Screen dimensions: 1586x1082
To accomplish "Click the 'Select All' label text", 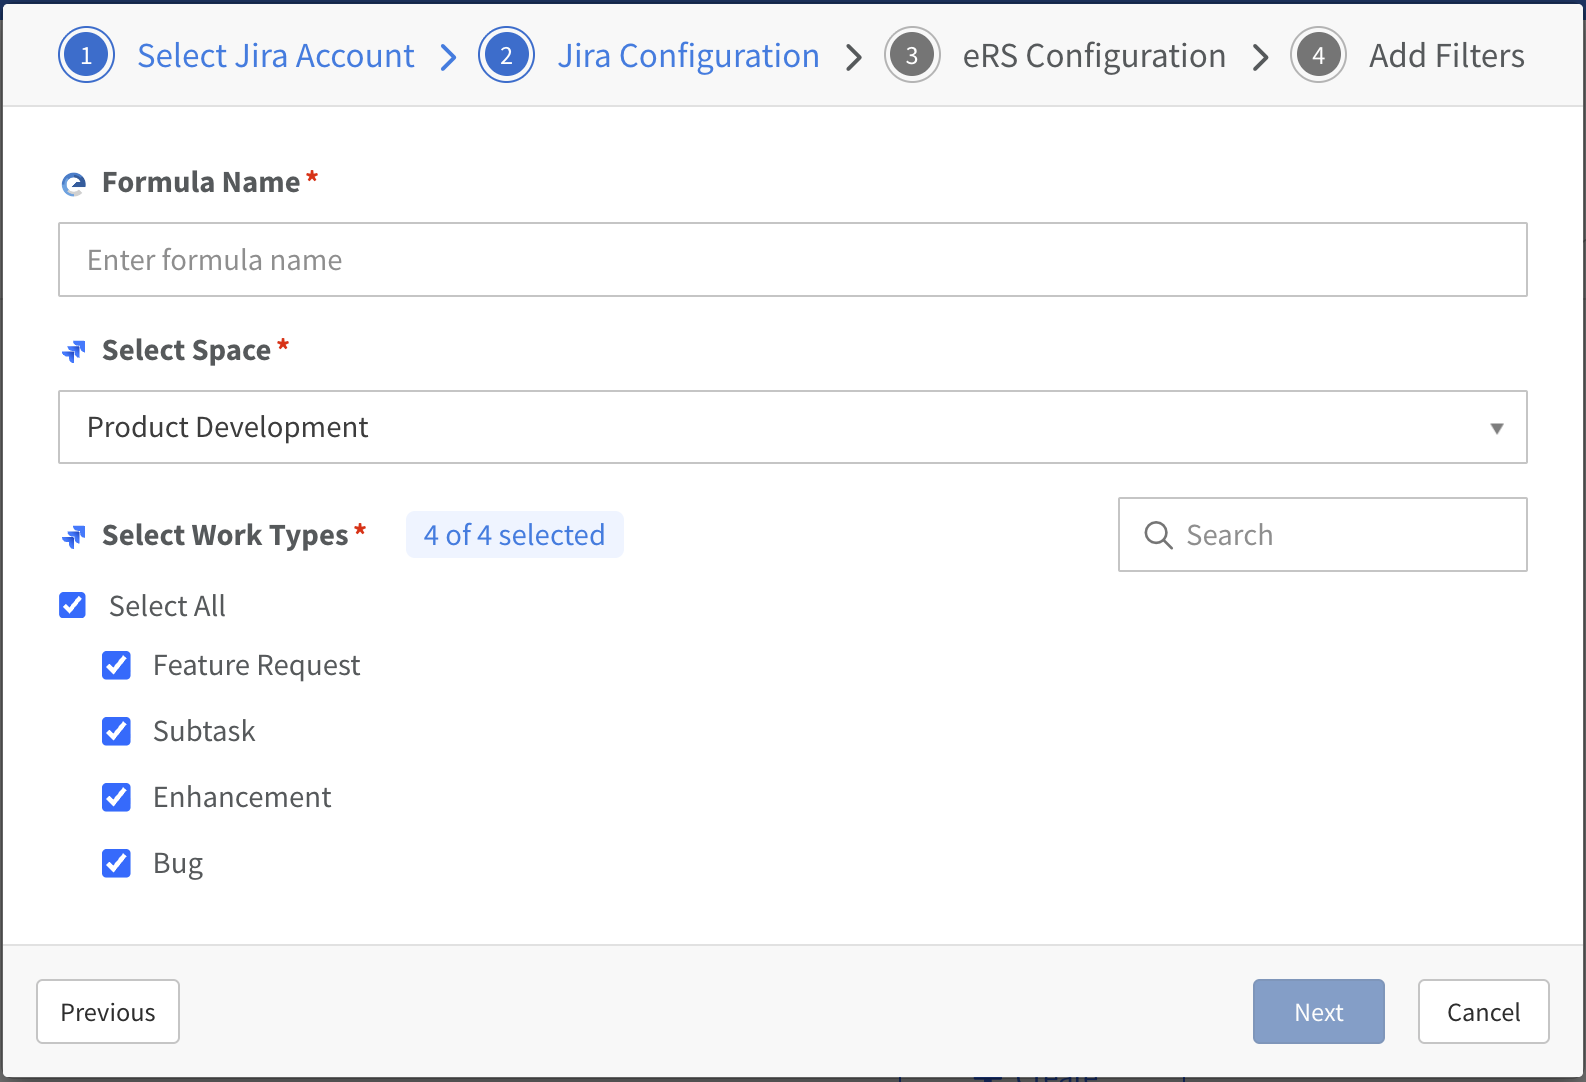I will (167, 606).
